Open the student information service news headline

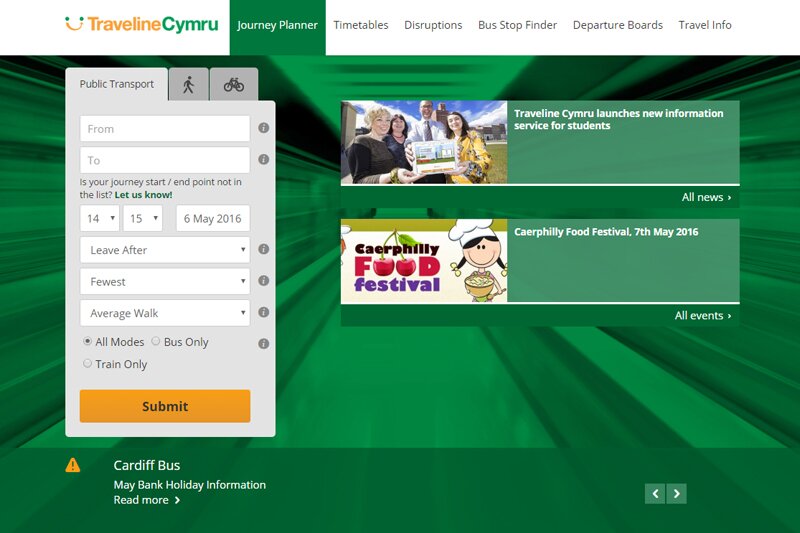(618, 119)
